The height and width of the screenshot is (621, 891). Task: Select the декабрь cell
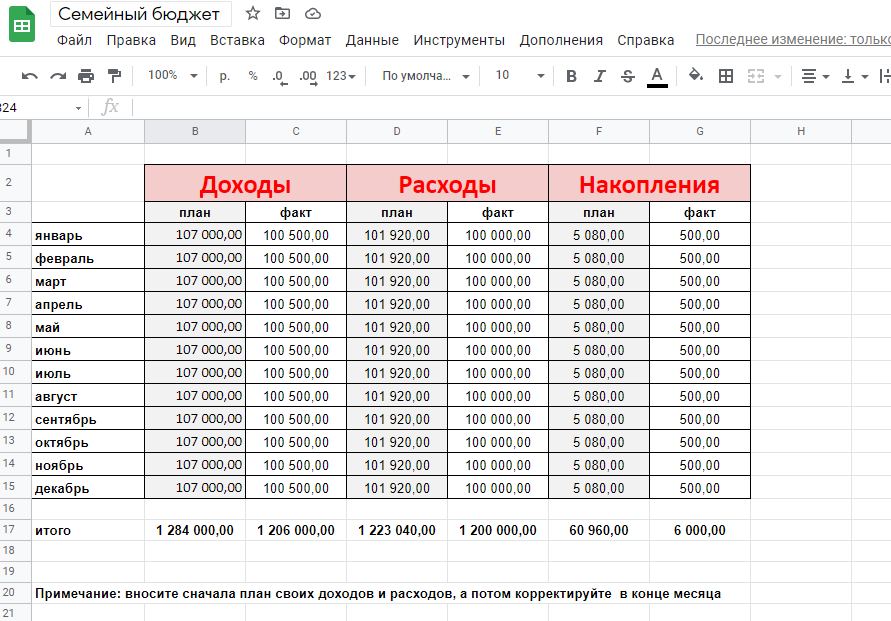click(x=88, y=487)
